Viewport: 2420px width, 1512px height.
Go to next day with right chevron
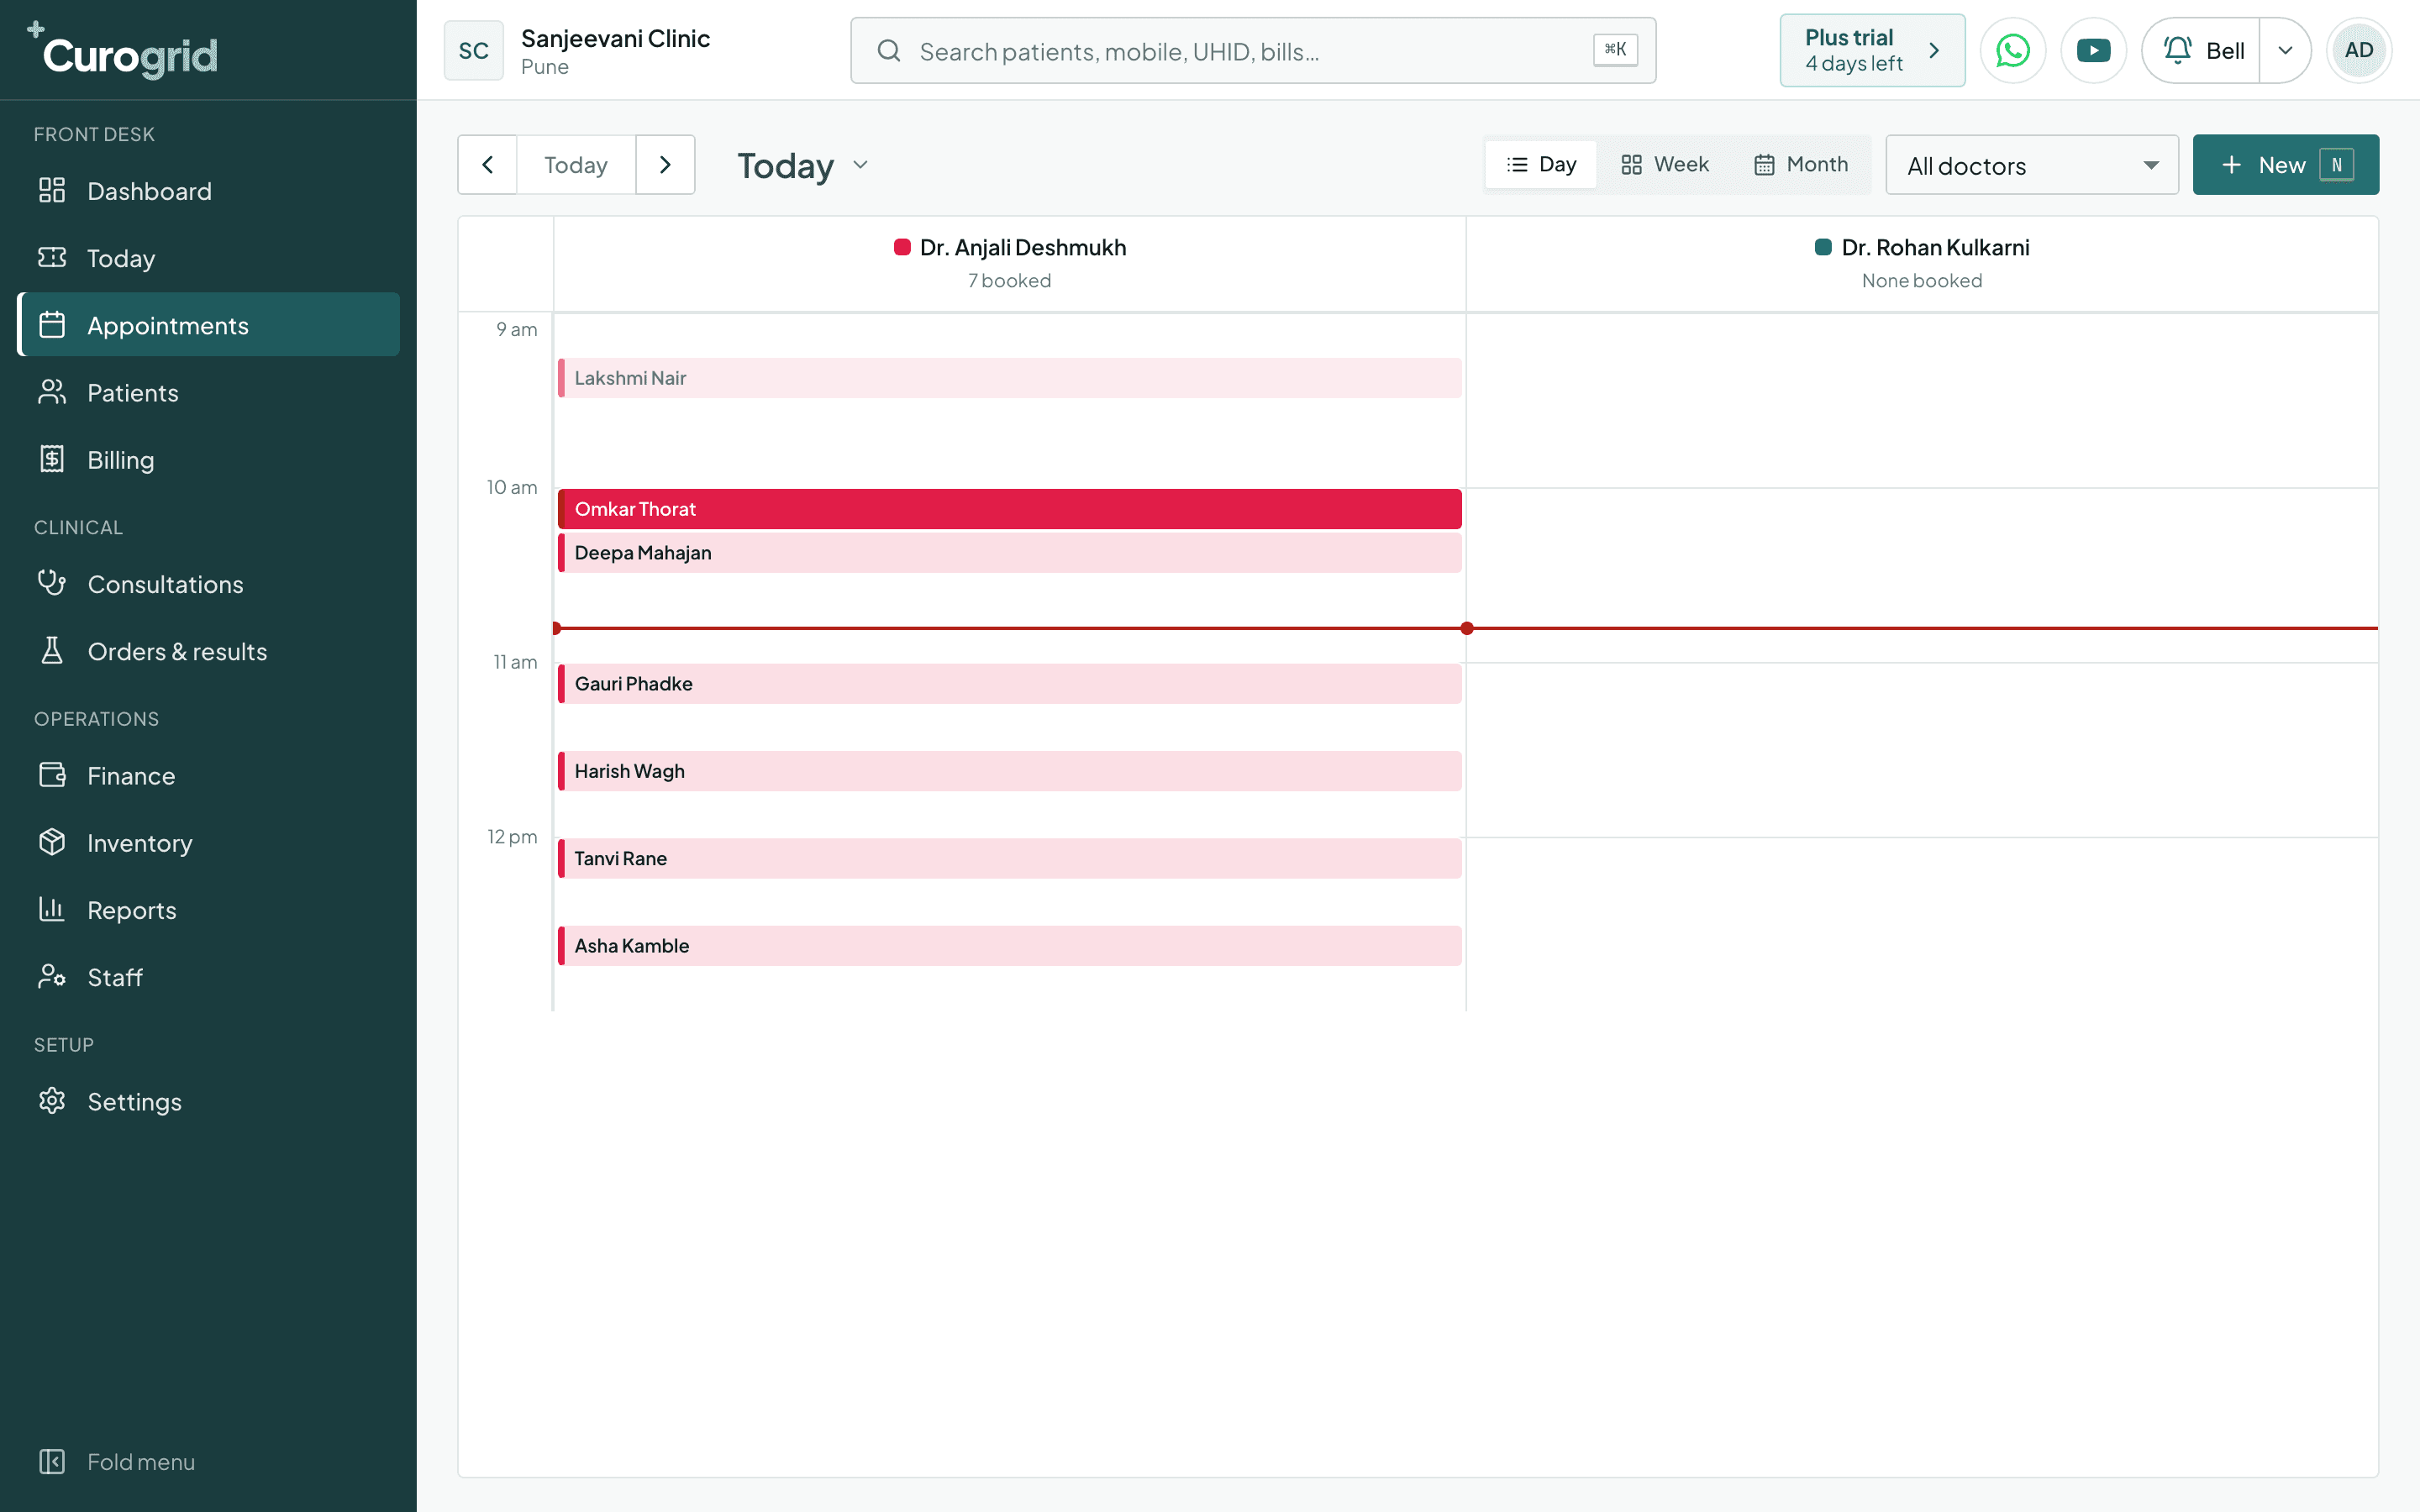(x=665, y=165)
